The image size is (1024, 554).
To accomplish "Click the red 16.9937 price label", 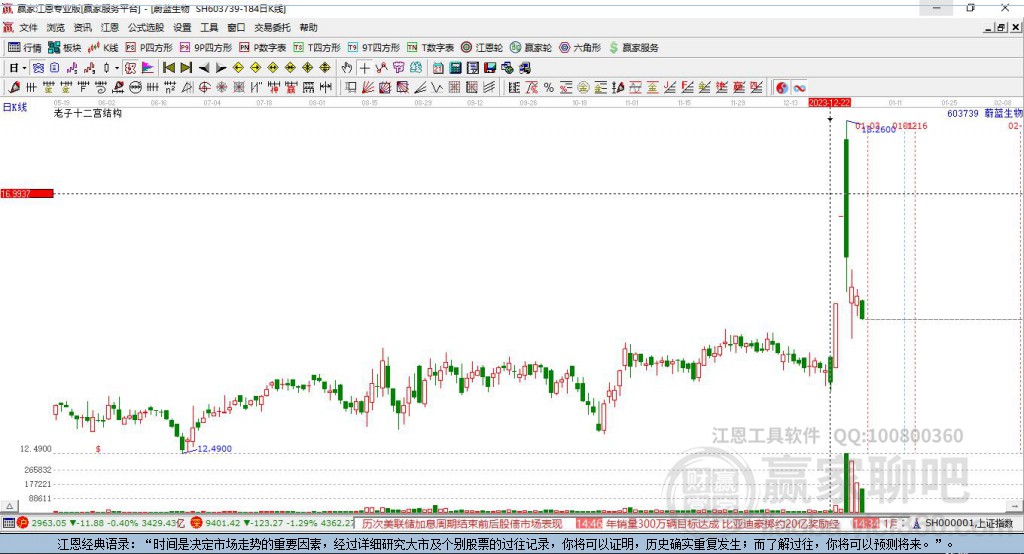I will coord(27,194).
